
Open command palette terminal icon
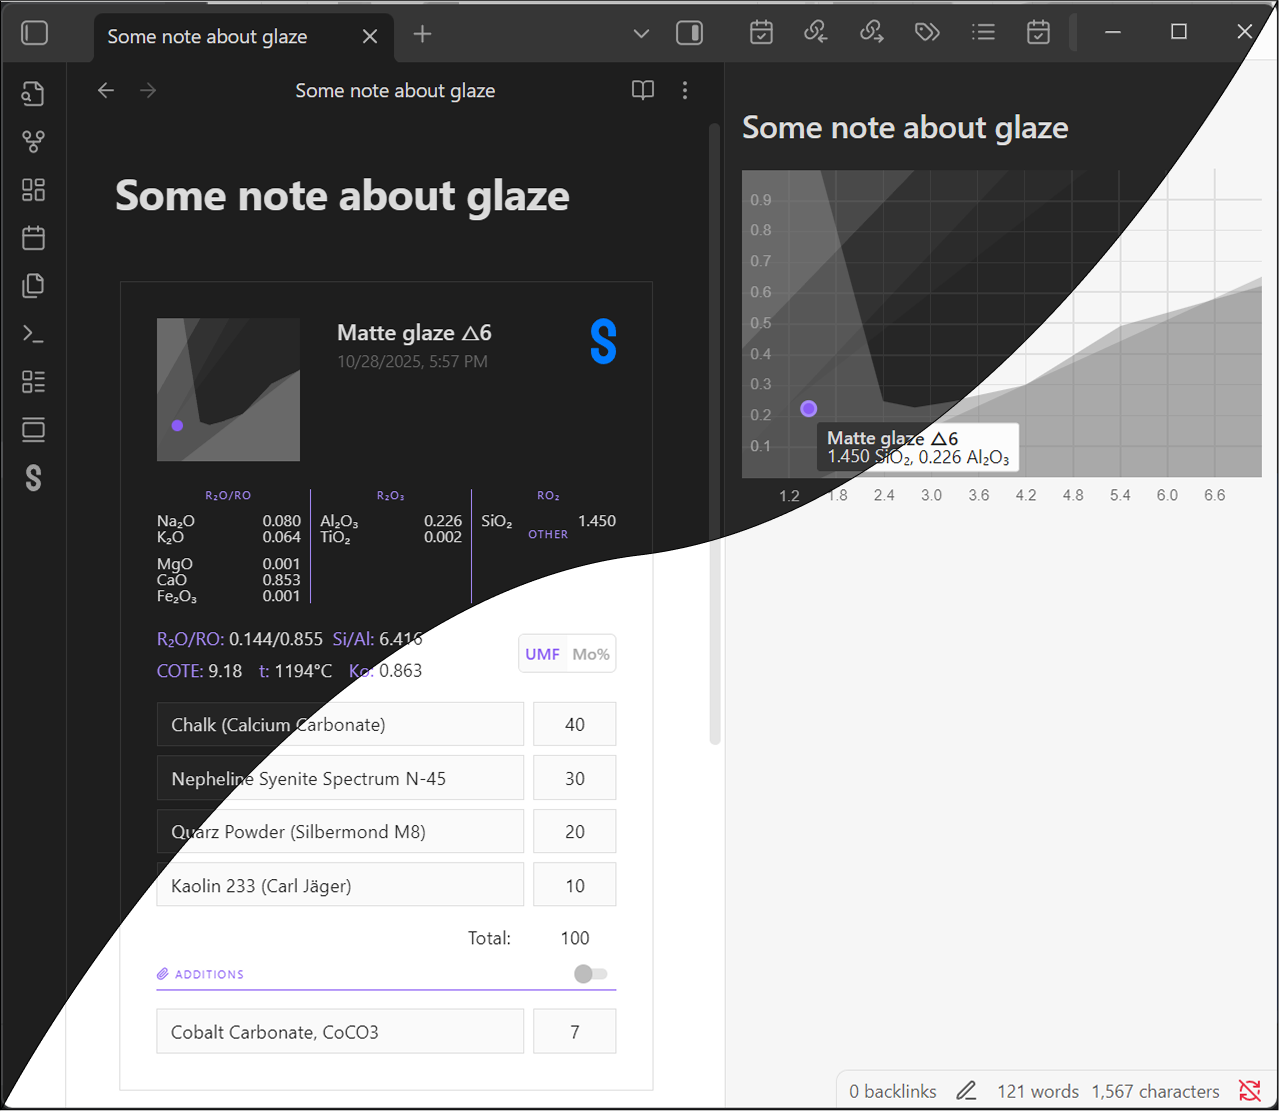pyautogui.click(x=33, y=333)
